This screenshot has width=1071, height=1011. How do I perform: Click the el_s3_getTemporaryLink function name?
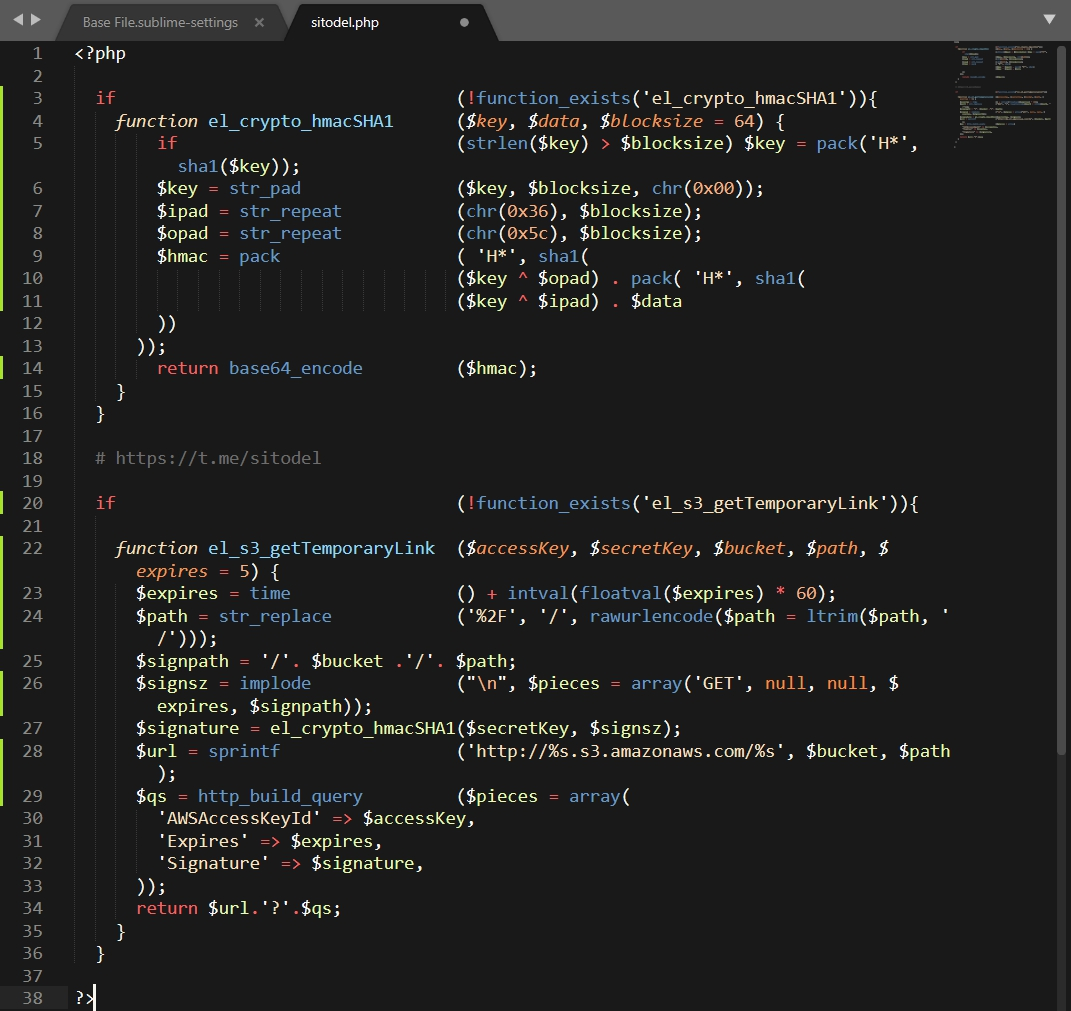[x=321, y=548]
